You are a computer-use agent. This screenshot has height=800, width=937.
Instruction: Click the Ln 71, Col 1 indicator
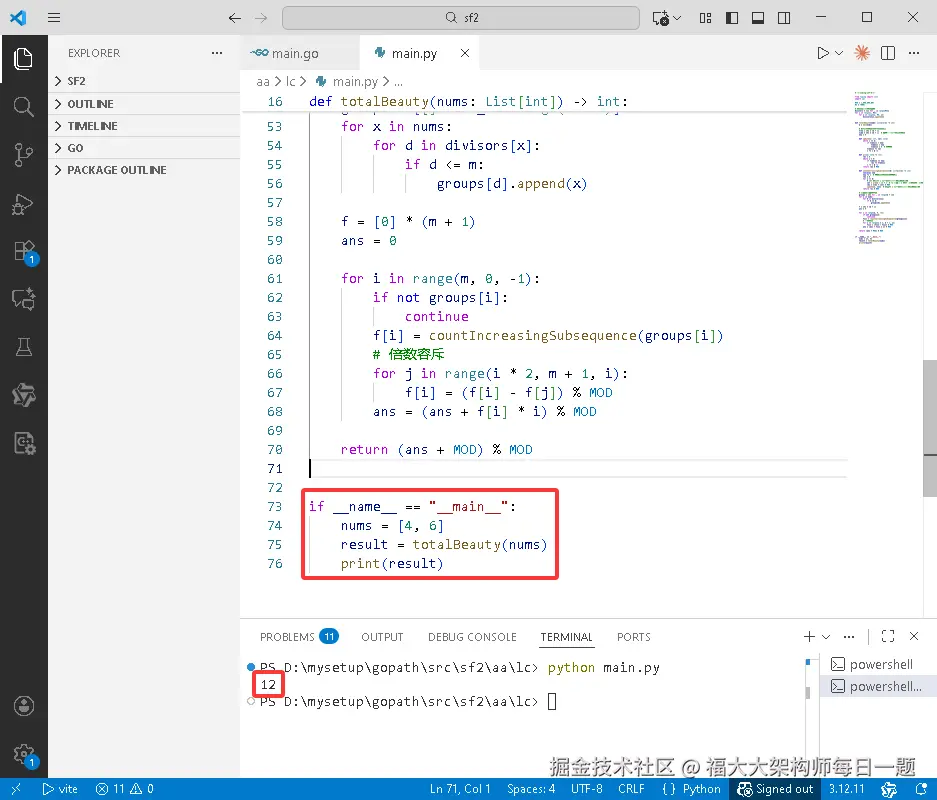click(x=460, y=789)
